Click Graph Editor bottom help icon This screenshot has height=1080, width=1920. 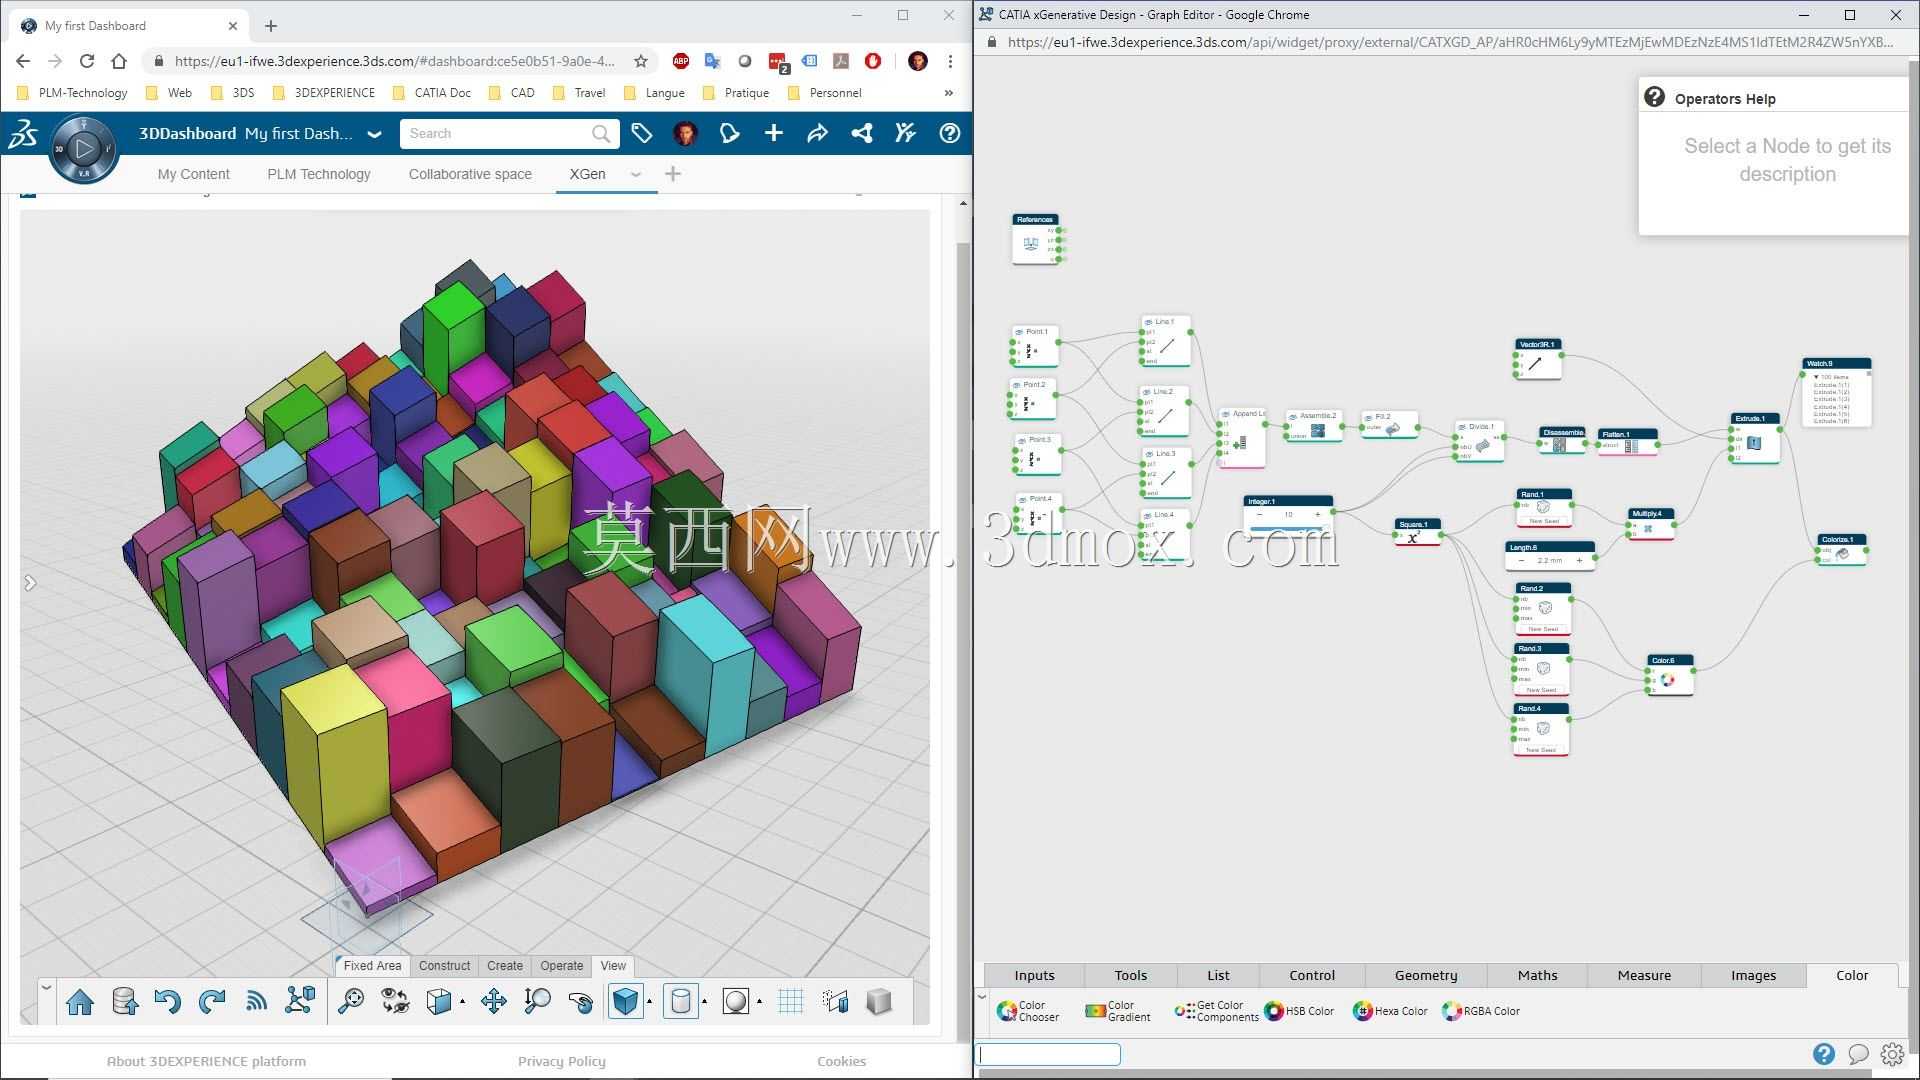(x=1824, y=1054)
